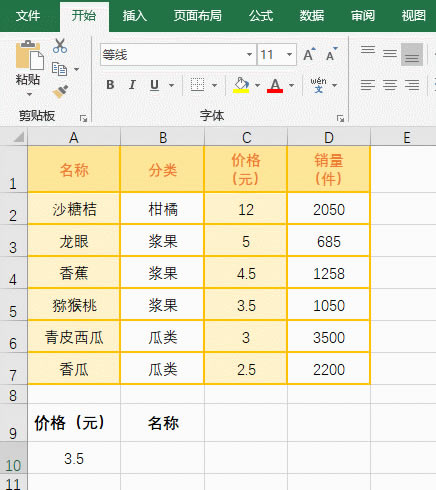Switch to the 审阅 tab
The image size is (436, 490).
tap(363, 16)
